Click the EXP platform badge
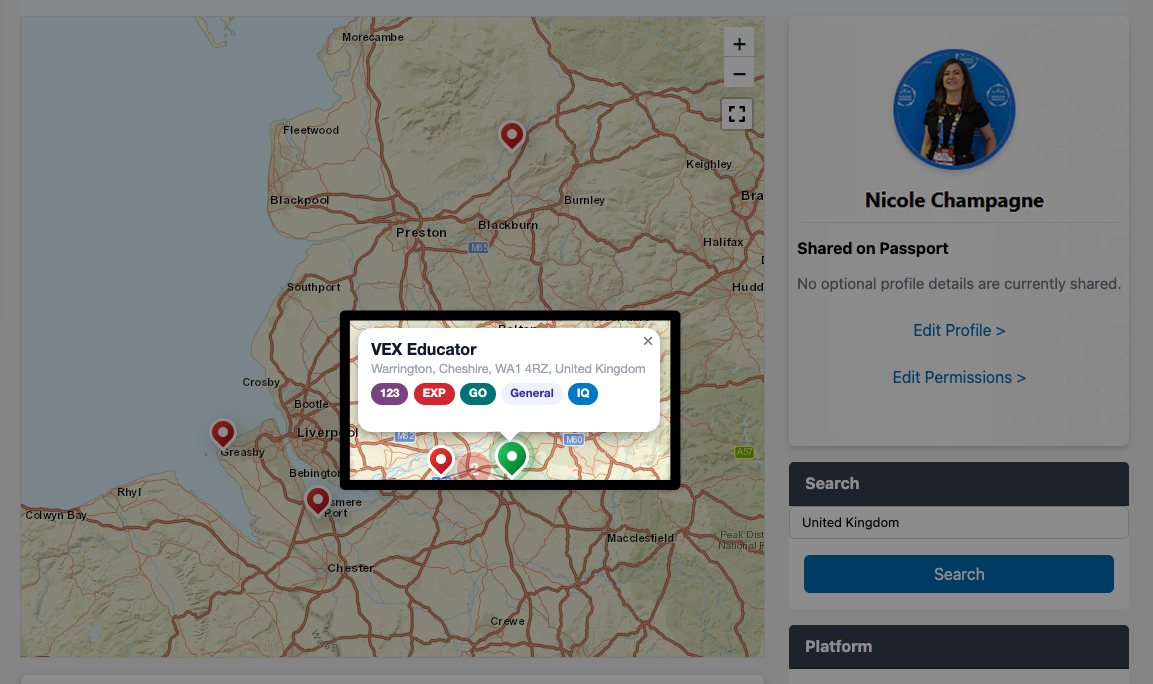Screen dimensions: 1153x684 434,393
